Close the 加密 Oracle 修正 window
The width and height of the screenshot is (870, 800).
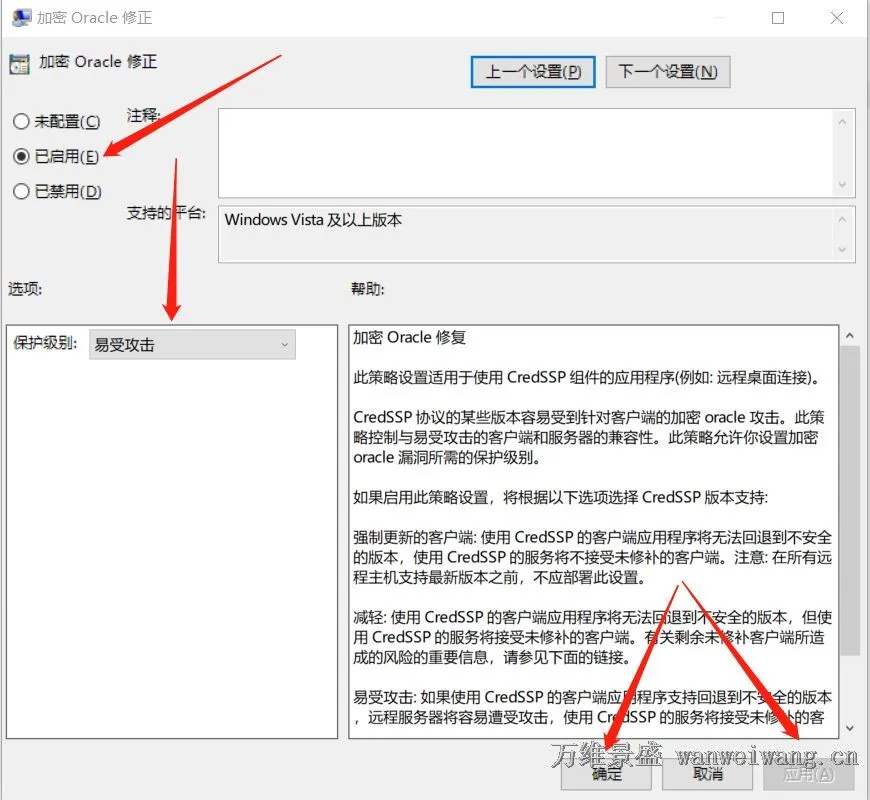837,18
